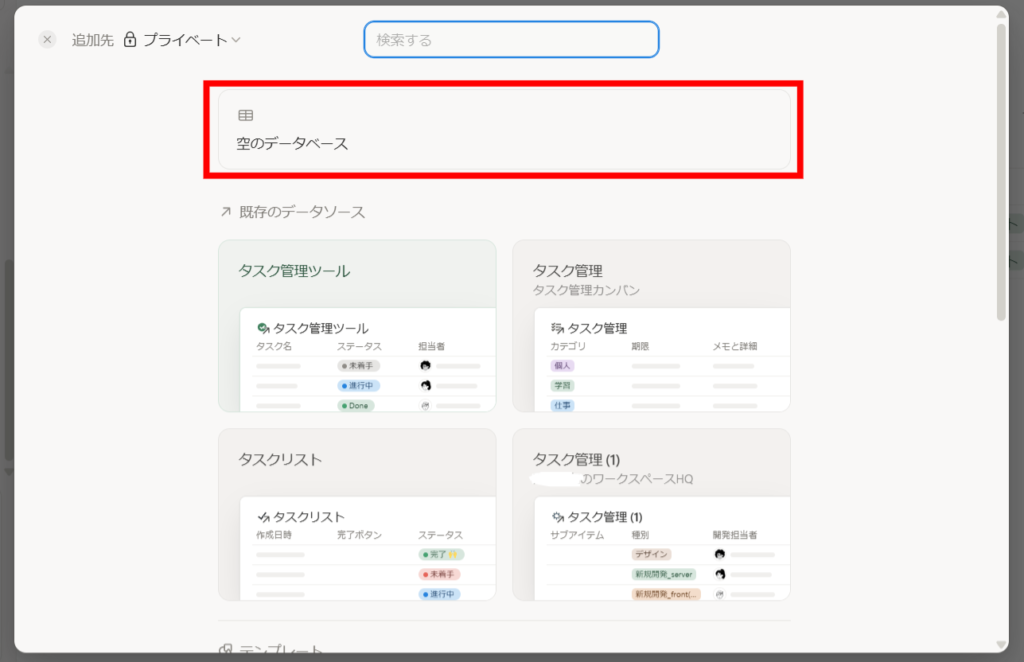This screenshot has width=1024, height=662.
Task: Click the checkmark icon in タスク管理ツール preview
Action: 263,328
